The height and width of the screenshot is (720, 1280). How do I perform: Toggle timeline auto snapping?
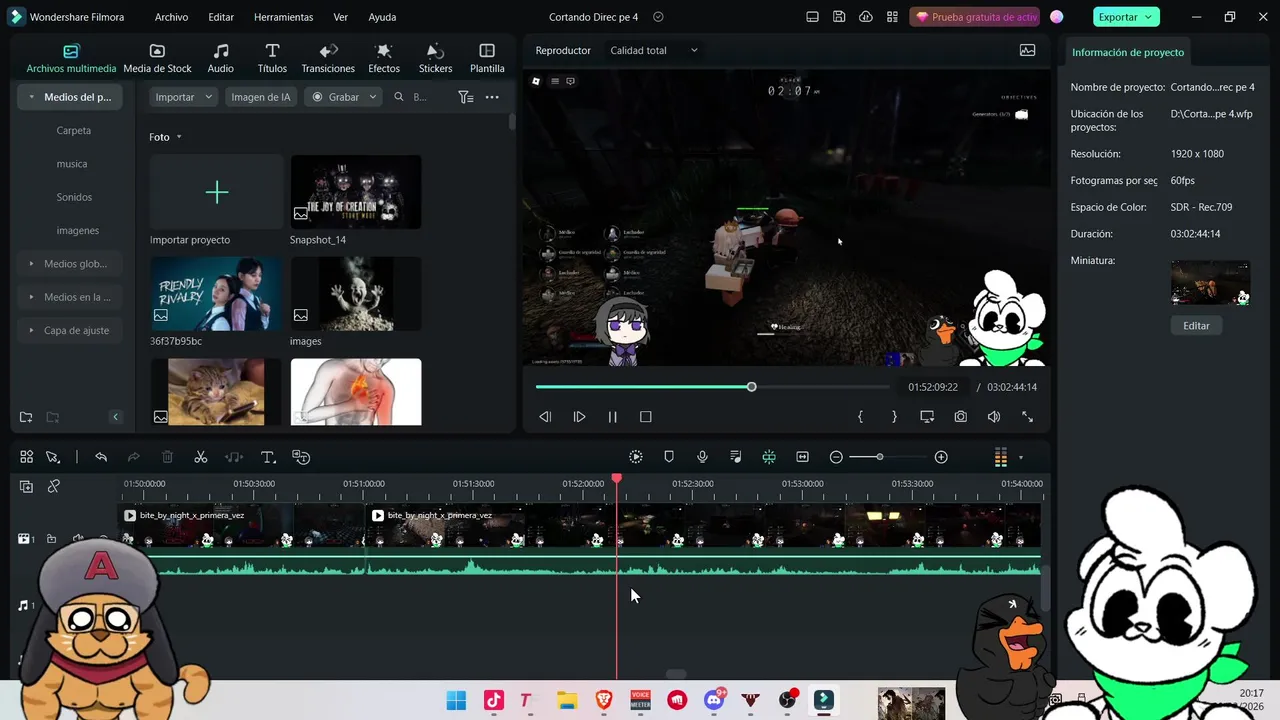tap(769, 457)
